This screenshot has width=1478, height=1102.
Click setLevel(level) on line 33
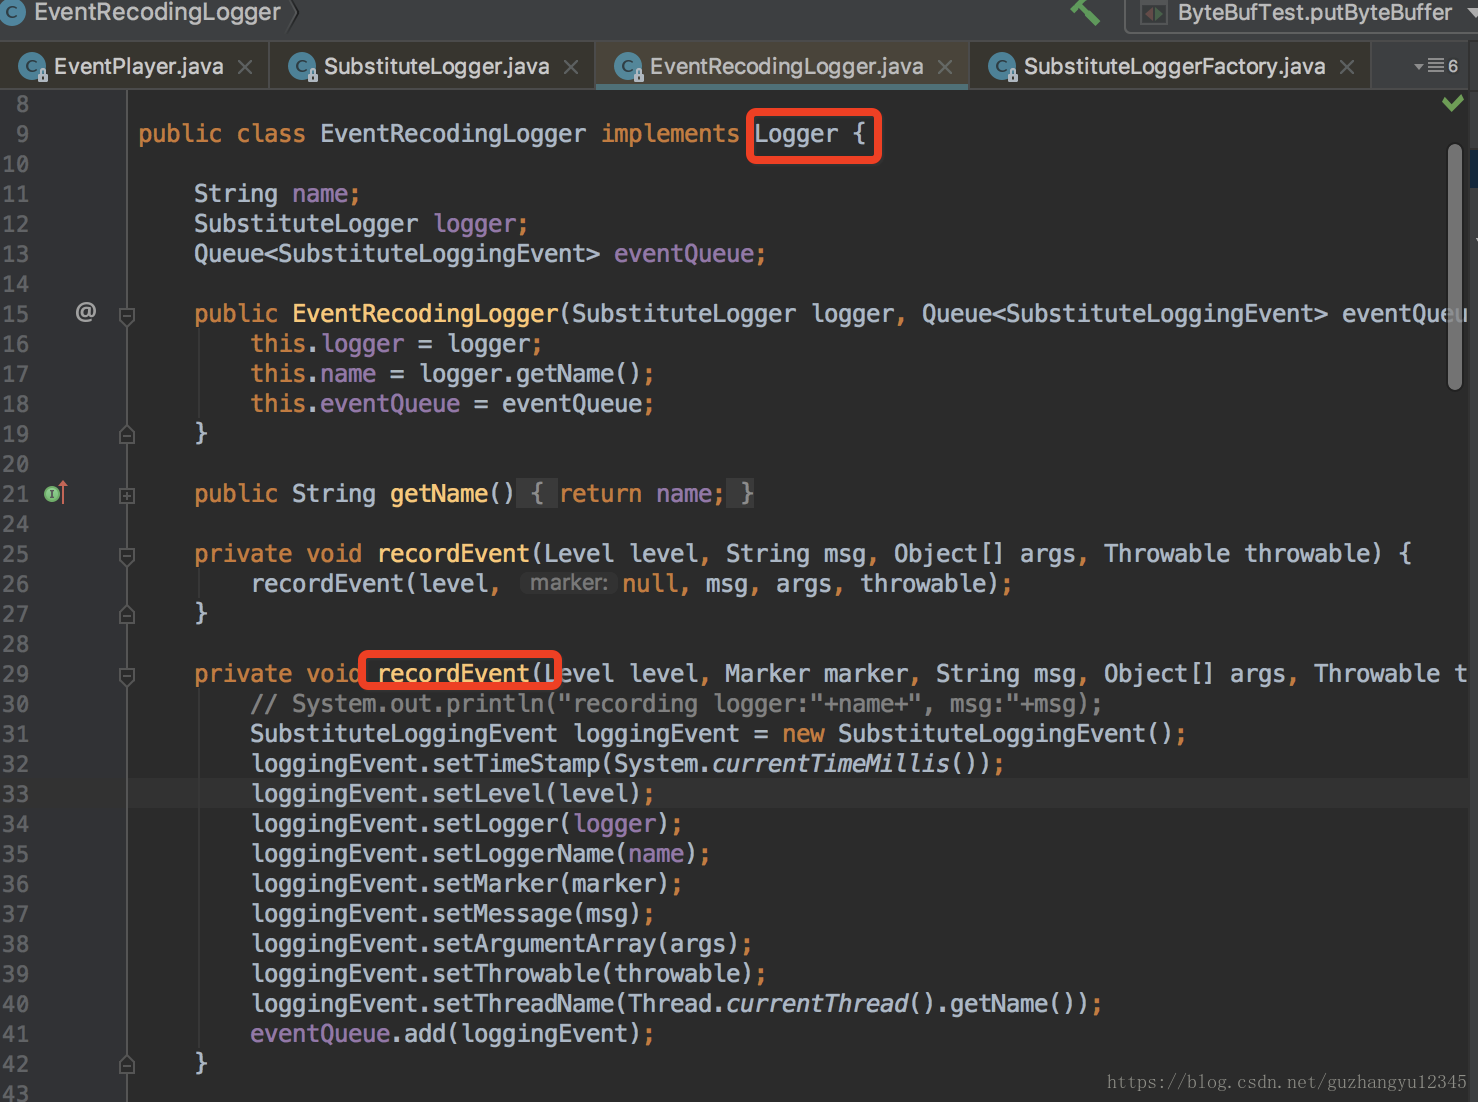click(x=536, y=794)
